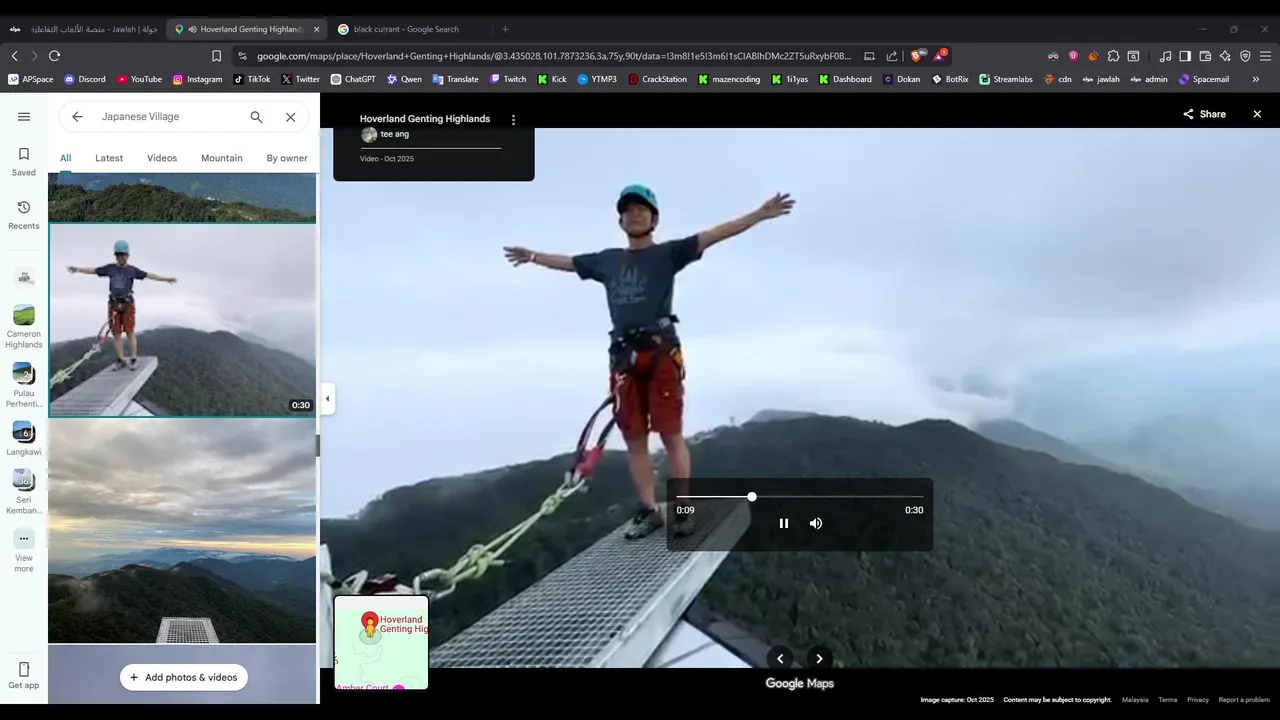Open the Seri Kembangan recent place
Image resolution: width=1280 pixels, height=720 pixels.
[24, 493]
